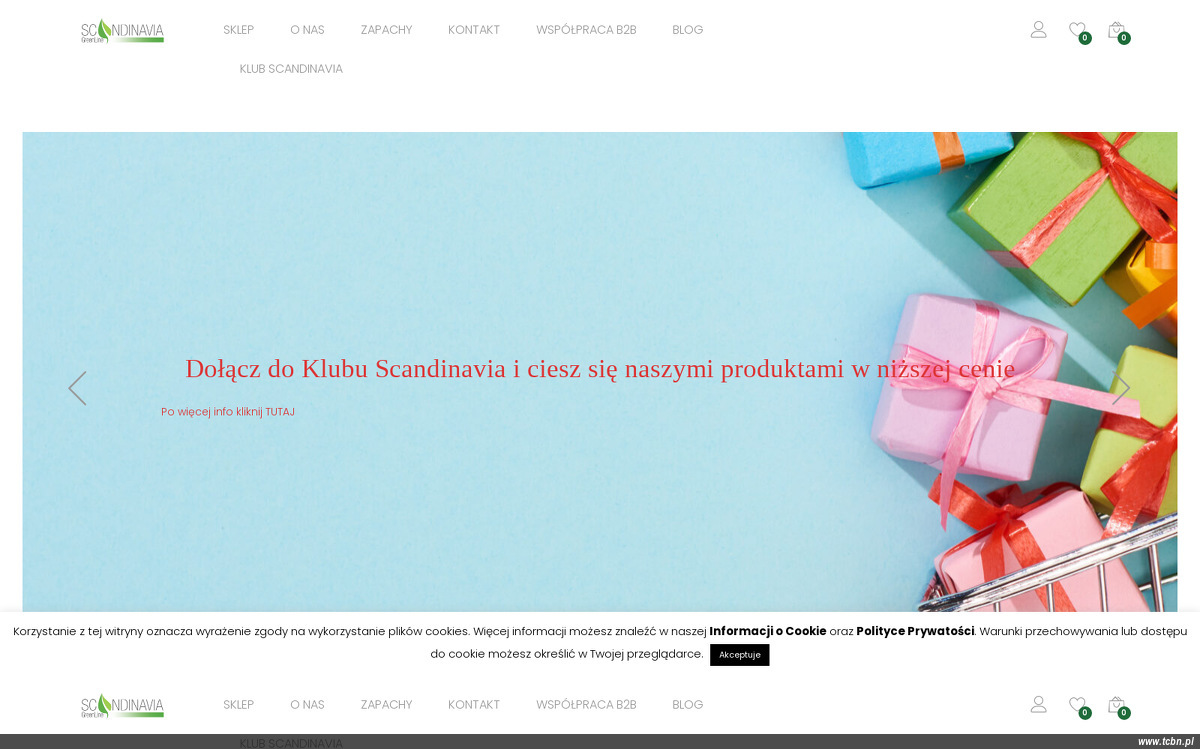1200x749 pixels.
Task: Go to previous slide with left arrow
Action: 77,388
